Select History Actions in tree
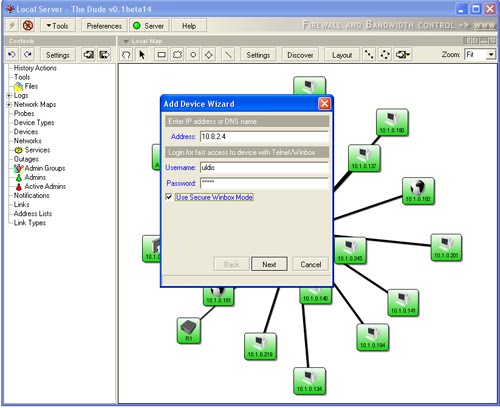Image resolution: width=500 pixels, height=408 pixels. [35, 68]
